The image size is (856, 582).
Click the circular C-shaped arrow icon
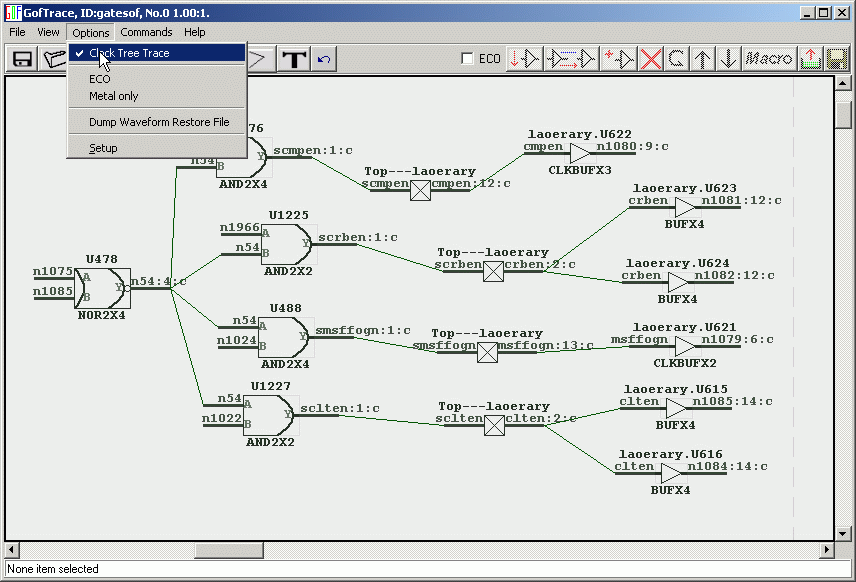point(676,58)
